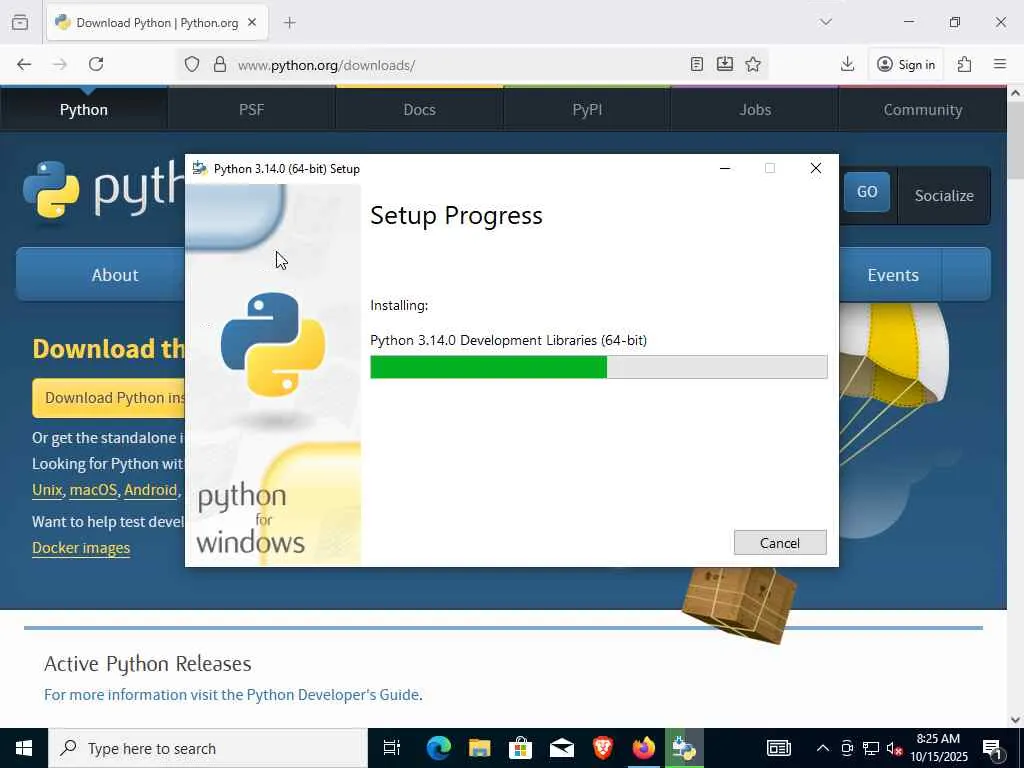Click the scrollbar down arrow

coord(1016,720)
